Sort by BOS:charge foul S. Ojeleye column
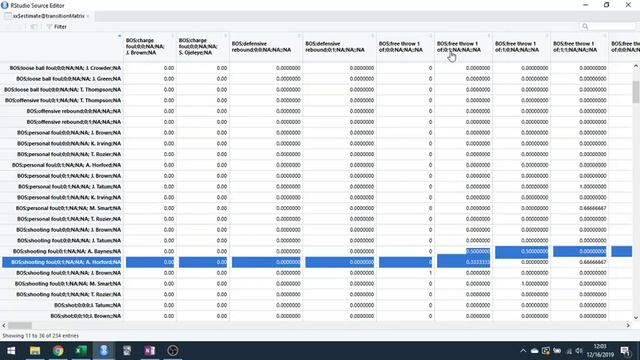Image resolution: width=640 pixels, height=360 pixels. (x=202, y=47)
